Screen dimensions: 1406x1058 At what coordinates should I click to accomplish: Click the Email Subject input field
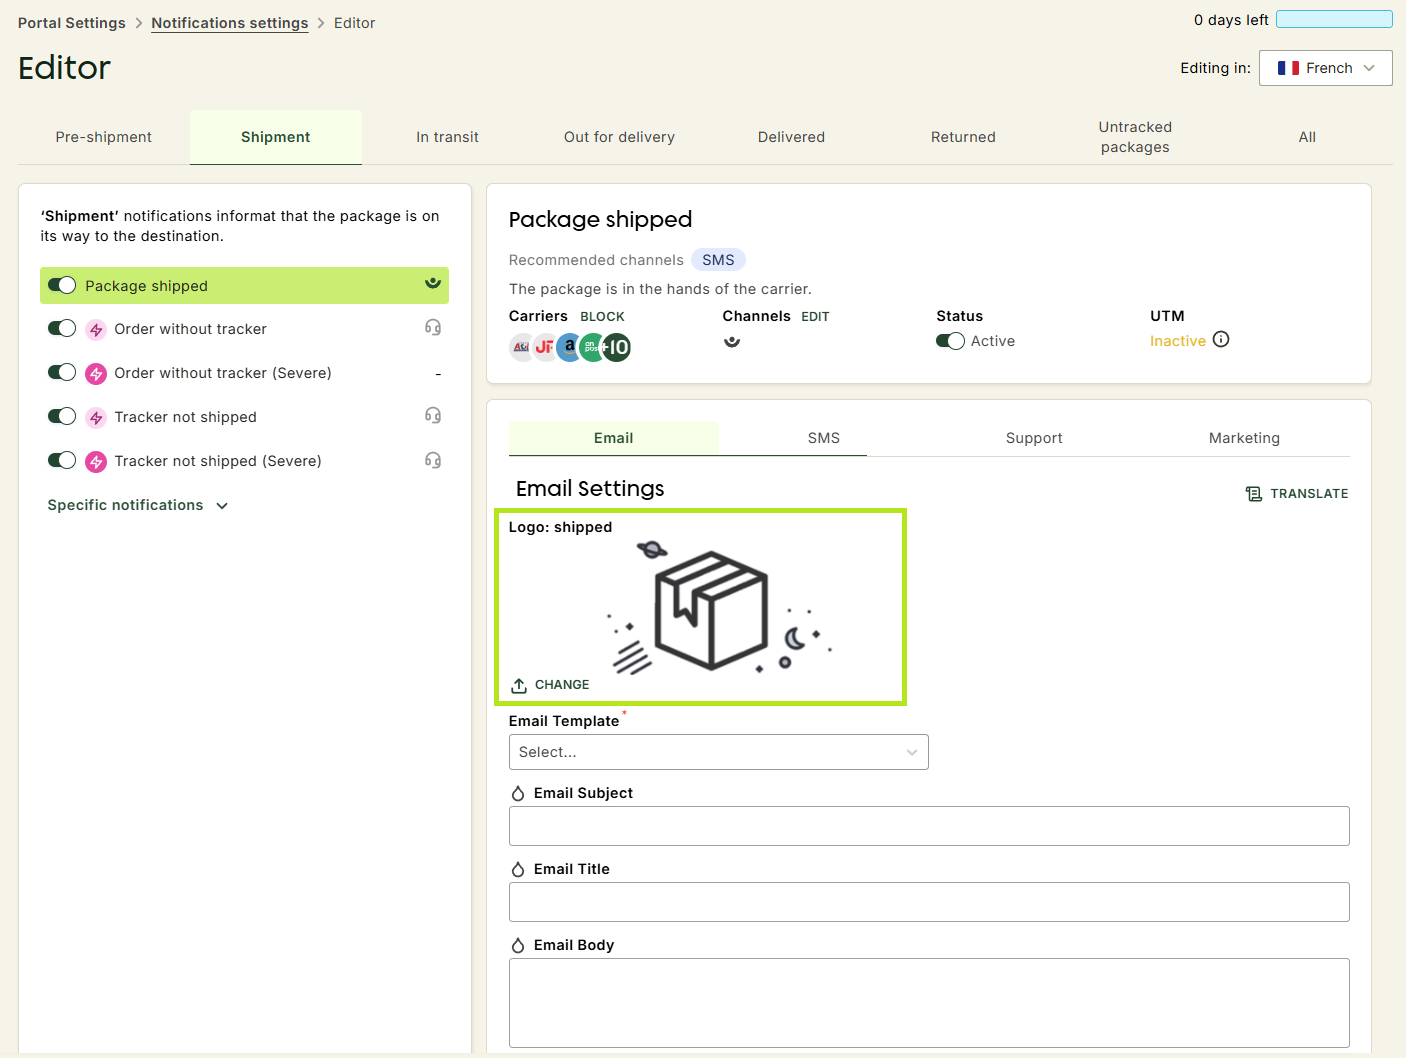929,826
